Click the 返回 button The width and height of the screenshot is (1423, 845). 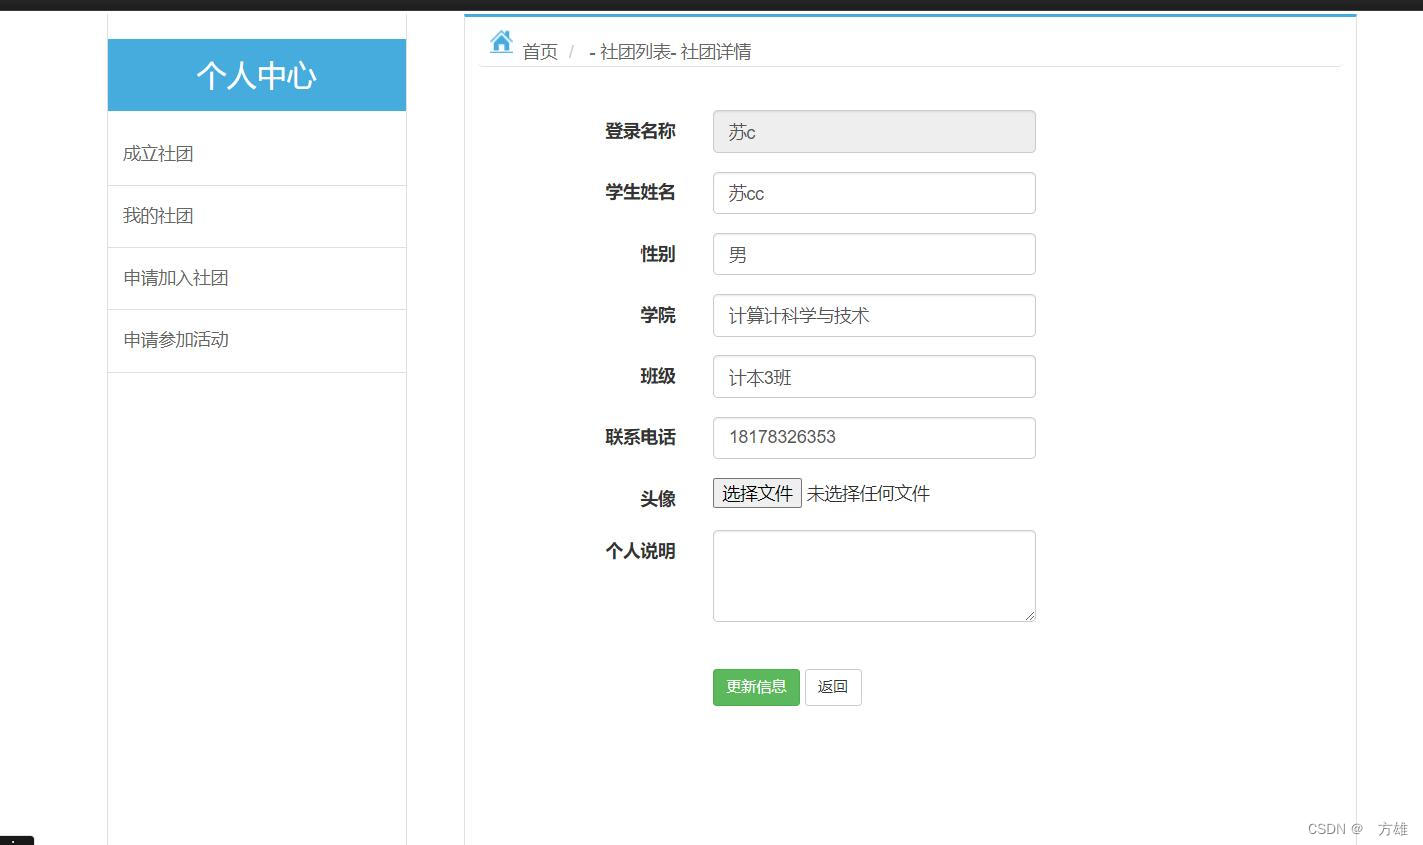click(833, 687)
